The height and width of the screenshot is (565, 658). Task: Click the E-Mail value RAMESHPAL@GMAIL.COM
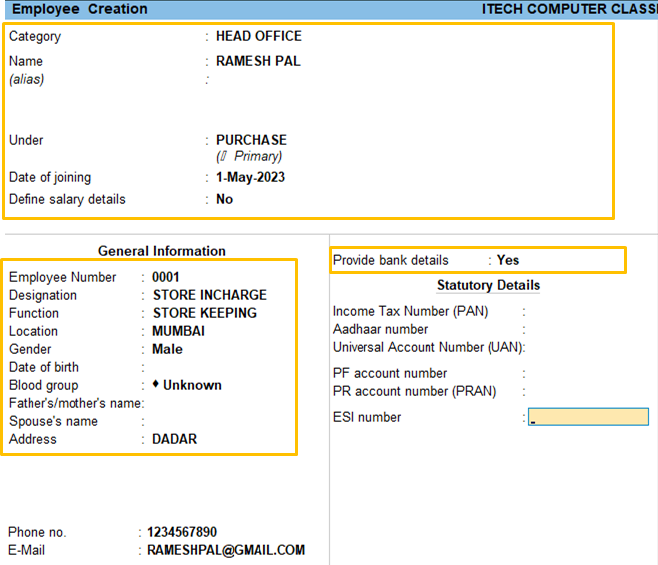[226, 550]
